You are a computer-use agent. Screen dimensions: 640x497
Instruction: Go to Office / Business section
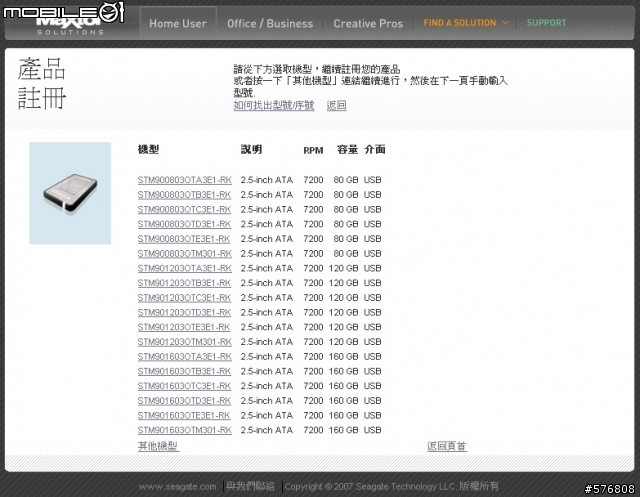pos(270,24)
